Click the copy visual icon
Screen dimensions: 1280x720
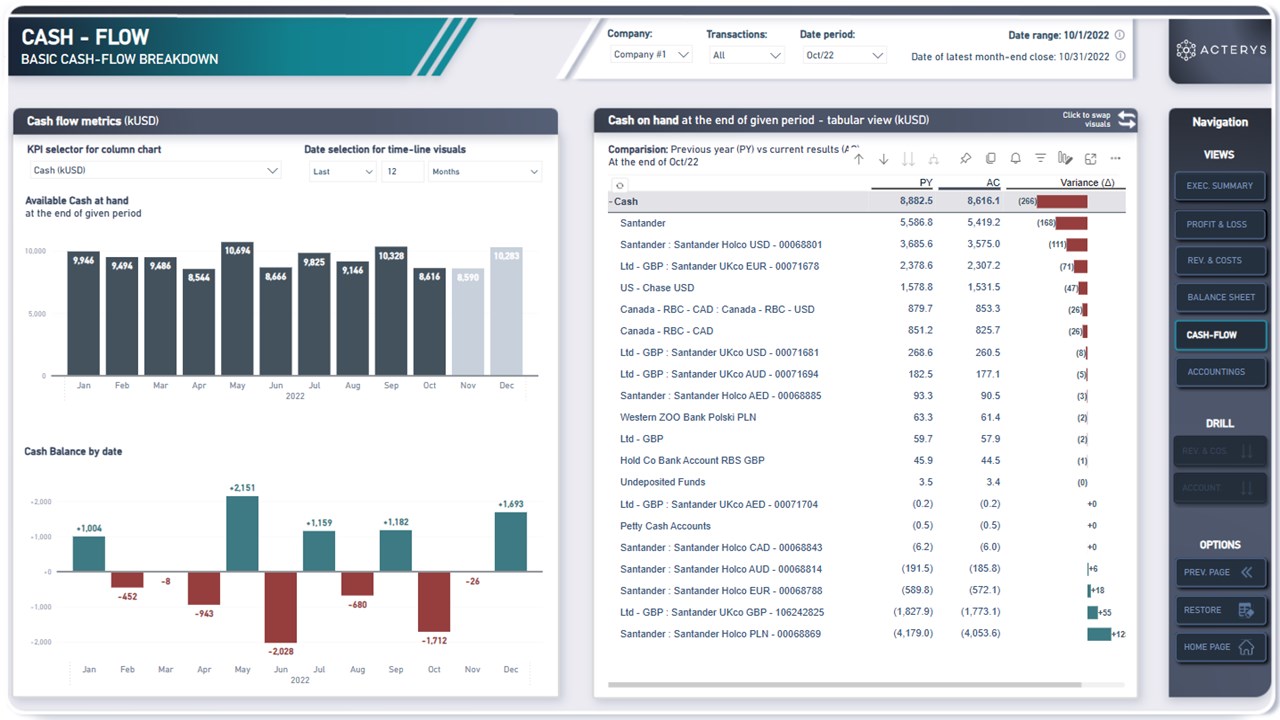990,159
